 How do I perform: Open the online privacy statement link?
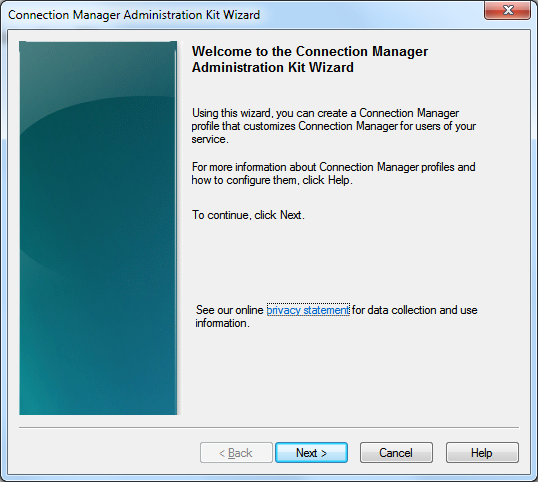pos(308,310)
